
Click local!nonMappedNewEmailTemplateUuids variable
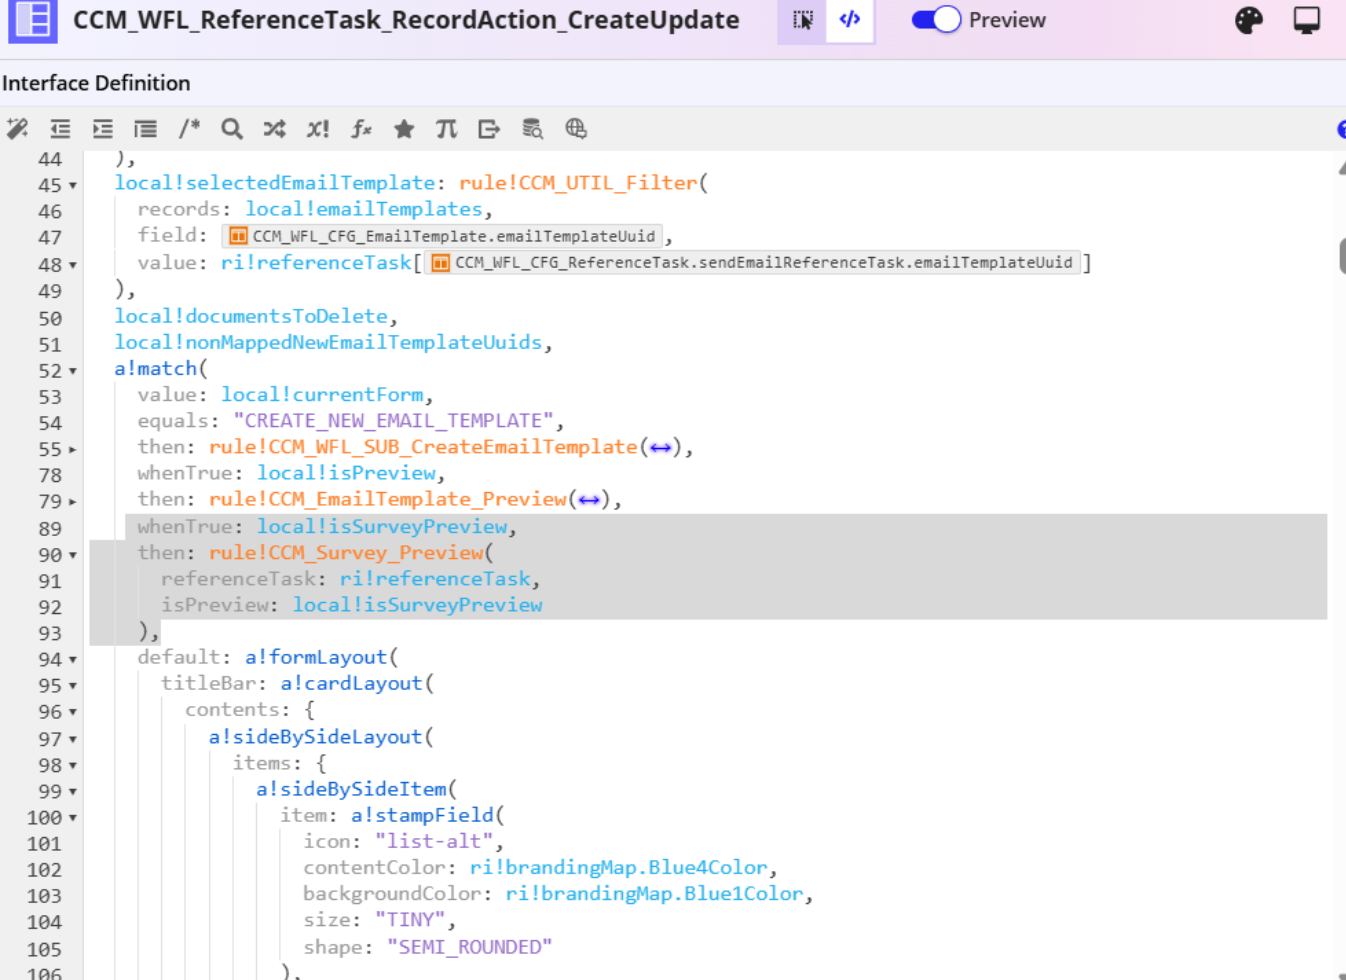(x=328, y=343)
